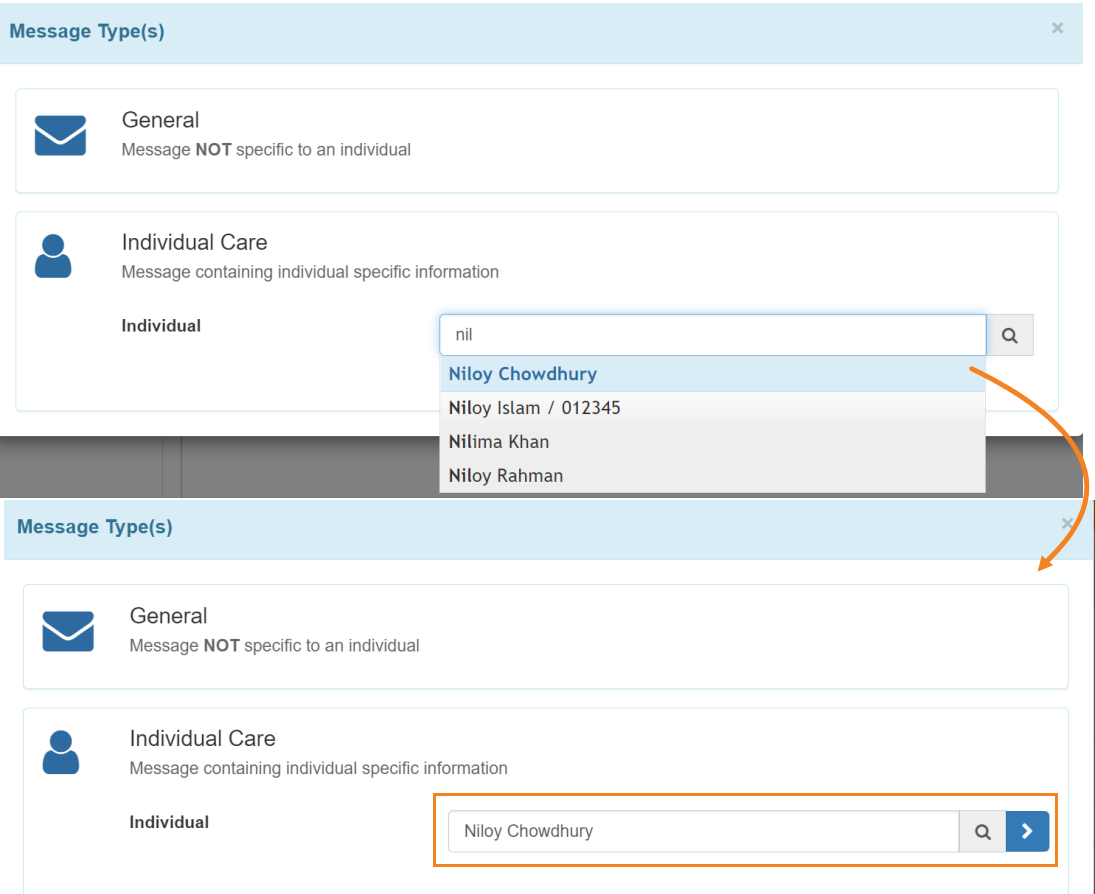Choose Niloy Islam / 012345 from suggestions

click(534, 408)
